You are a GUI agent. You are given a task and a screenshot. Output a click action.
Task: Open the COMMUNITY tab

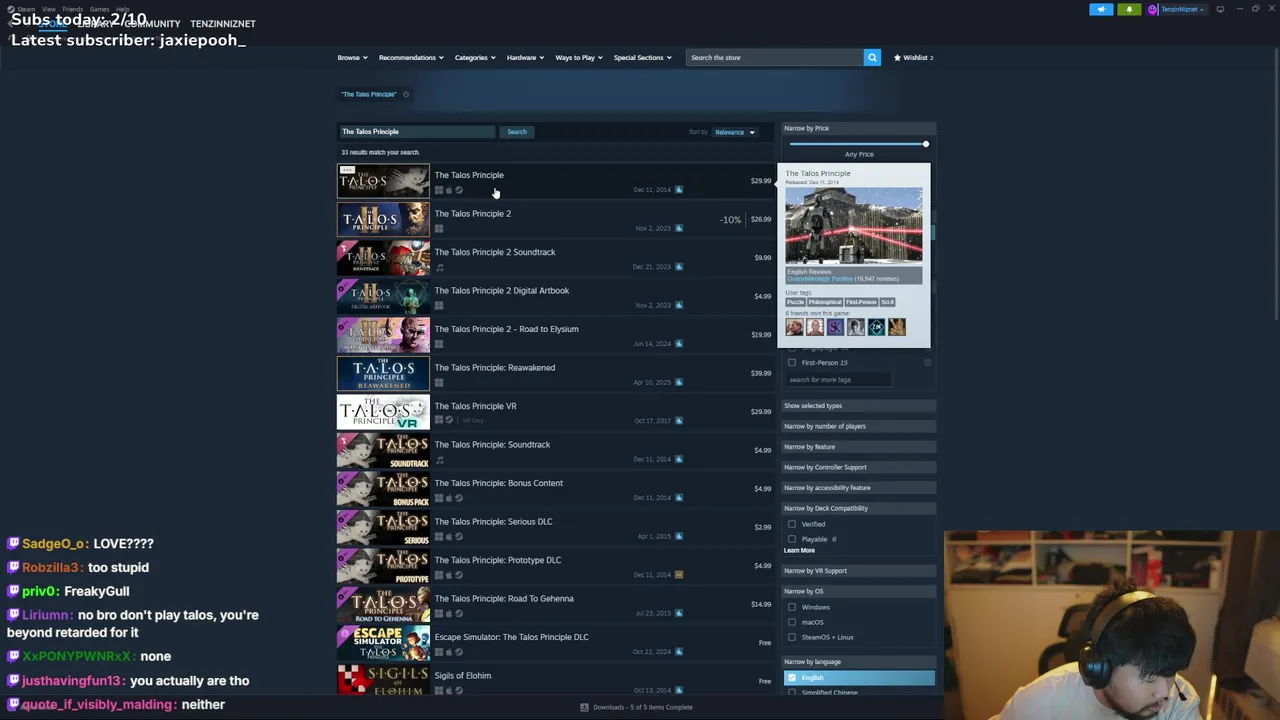coord(152,23)
